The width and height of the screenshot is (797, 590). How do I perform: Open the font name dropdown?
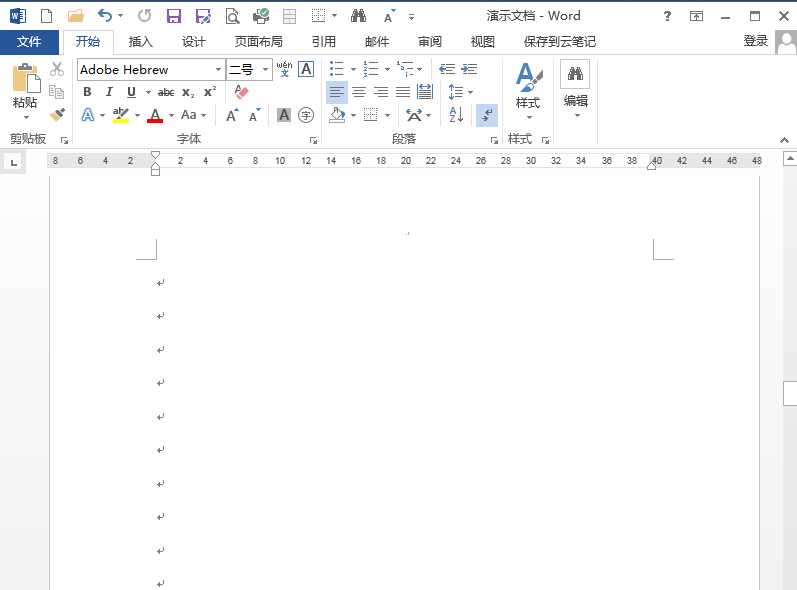click(x=218, y=70)
